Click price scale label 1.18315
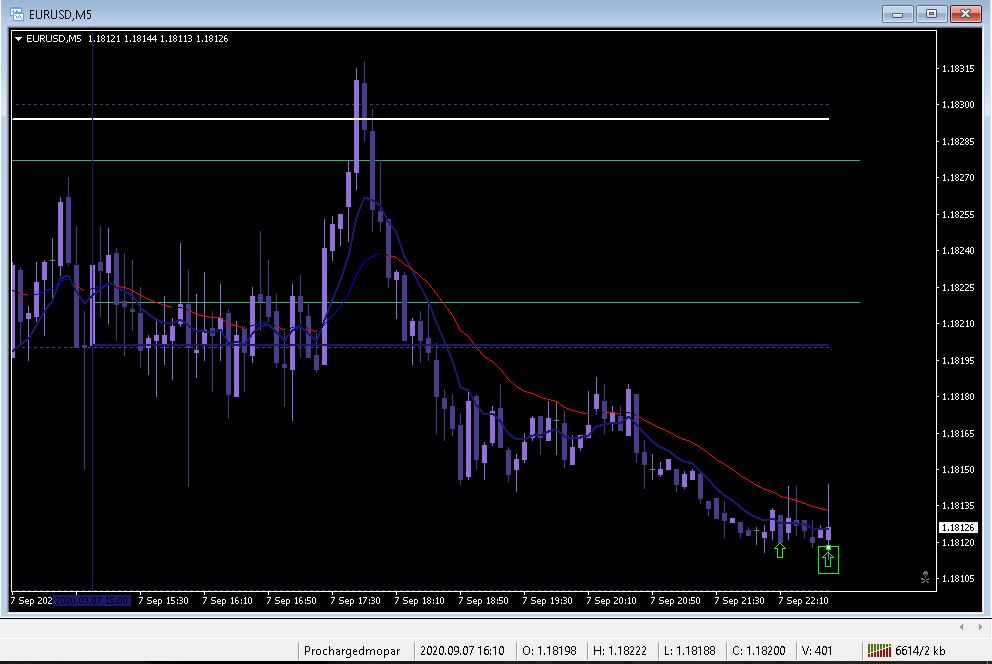Screen dimensions: 992x664 958,68
